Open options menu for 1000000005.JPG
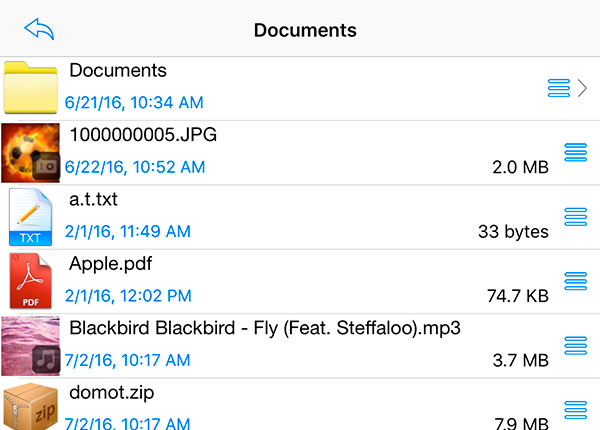The image size is (600, 430). tap(575, 152)
